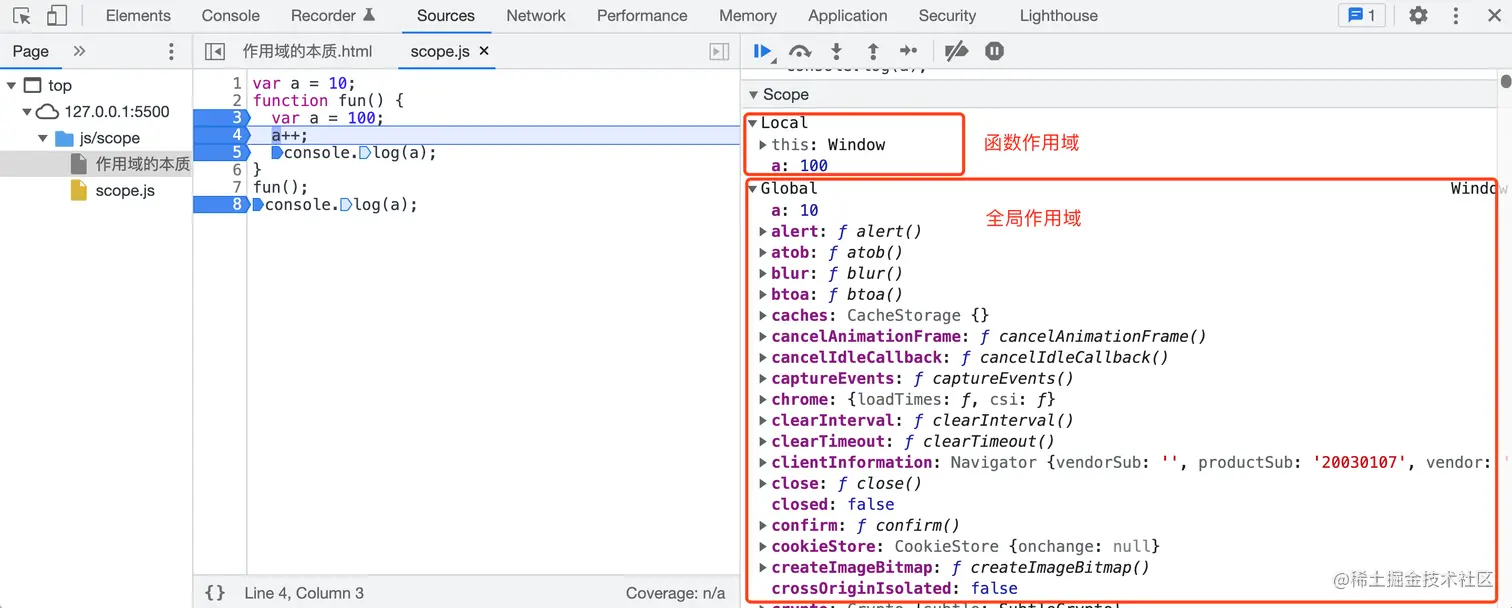Open the Lighthouse tab
This screenshot has height=608, width=1512.
pos(1059,16)
